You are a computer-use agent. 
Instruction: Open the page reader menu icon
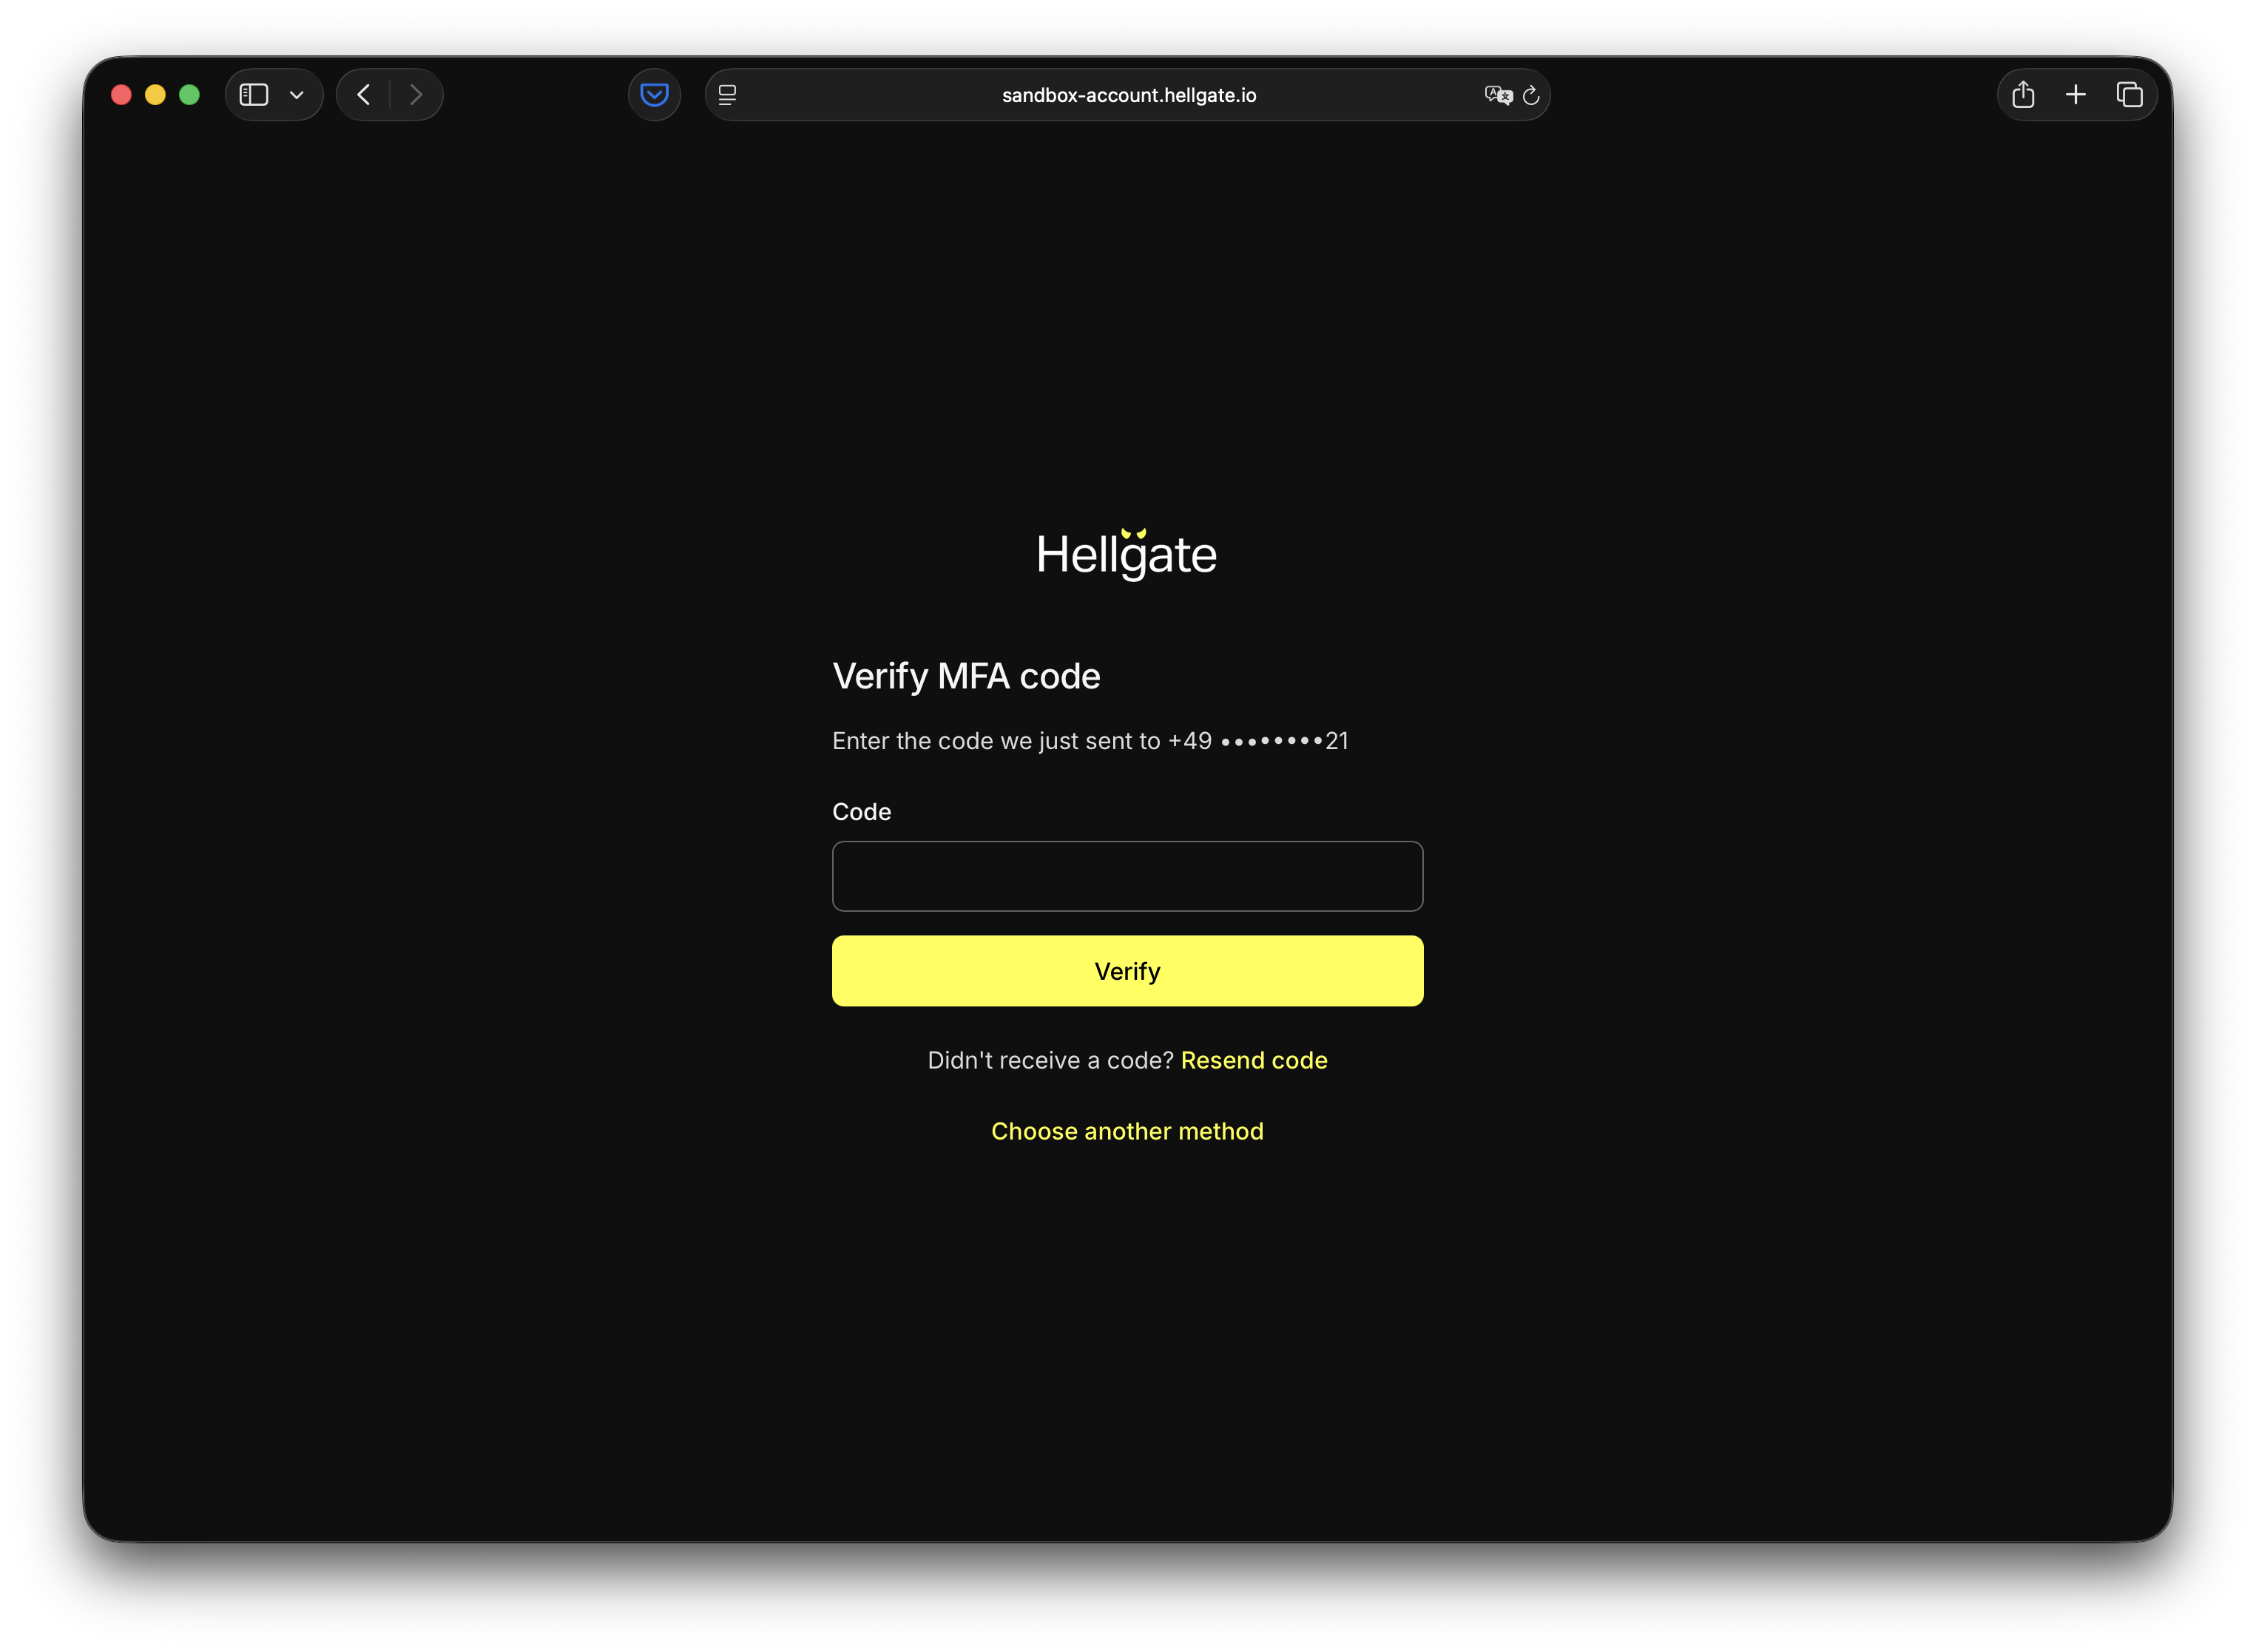tap(727, 95)
